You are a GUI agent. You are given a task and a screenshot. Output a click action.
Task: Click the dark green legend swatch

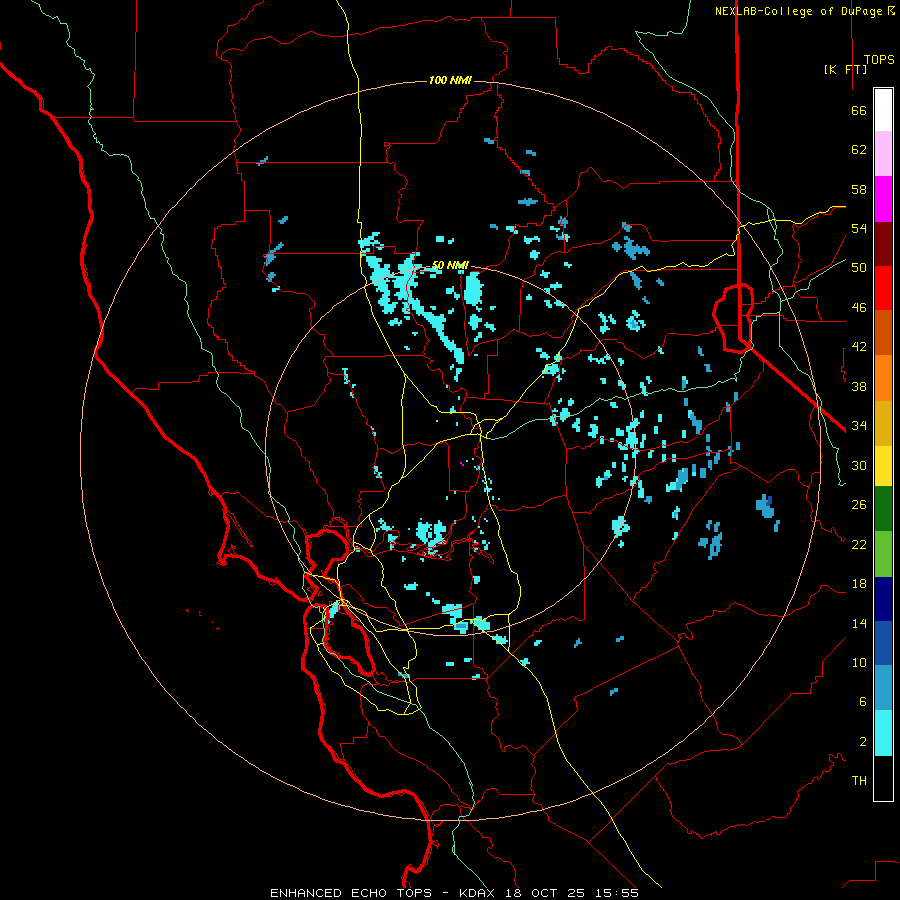883,509
